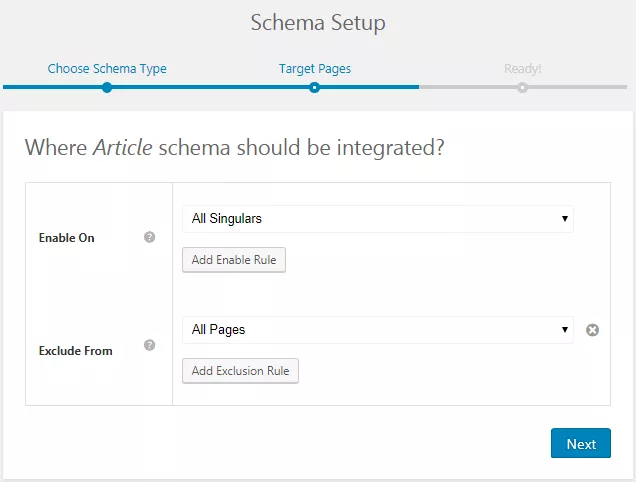Click the Choose Schema Type step dot
Image resolution: width=636 pixels, height=482 pixels.
coord(107,87)
